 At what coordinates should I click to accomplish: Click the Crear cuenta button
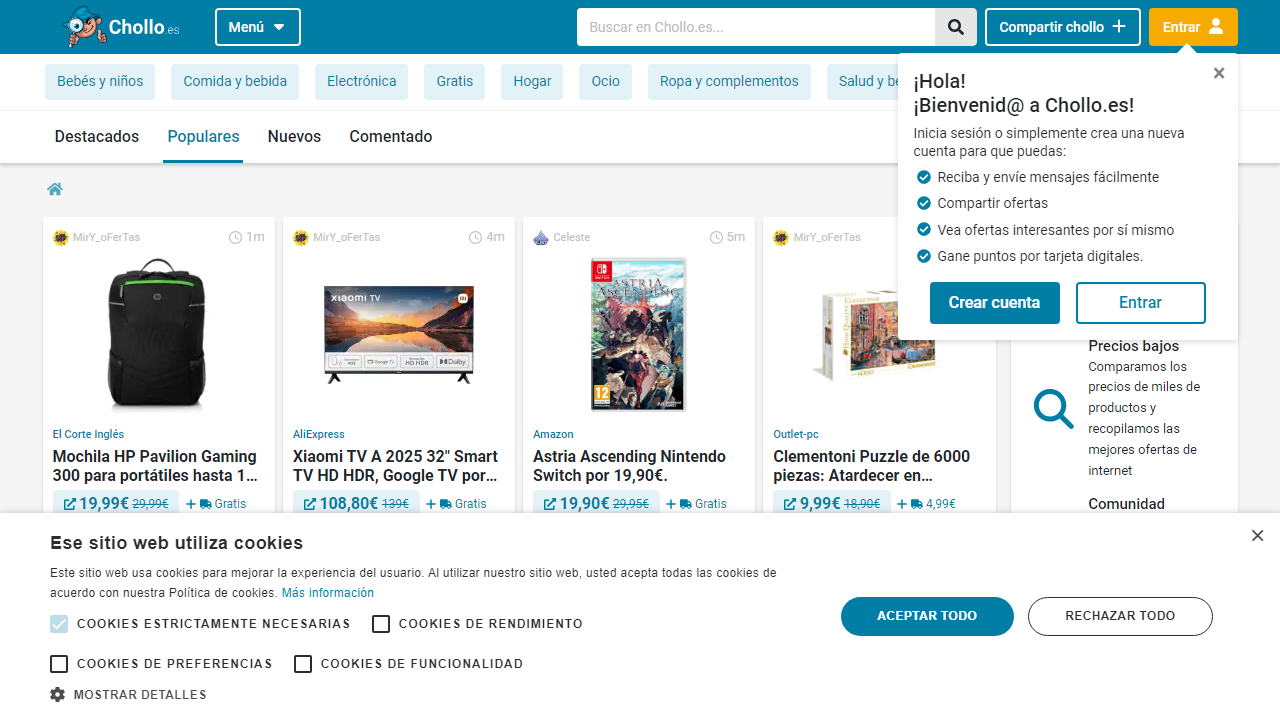(994, 303)
